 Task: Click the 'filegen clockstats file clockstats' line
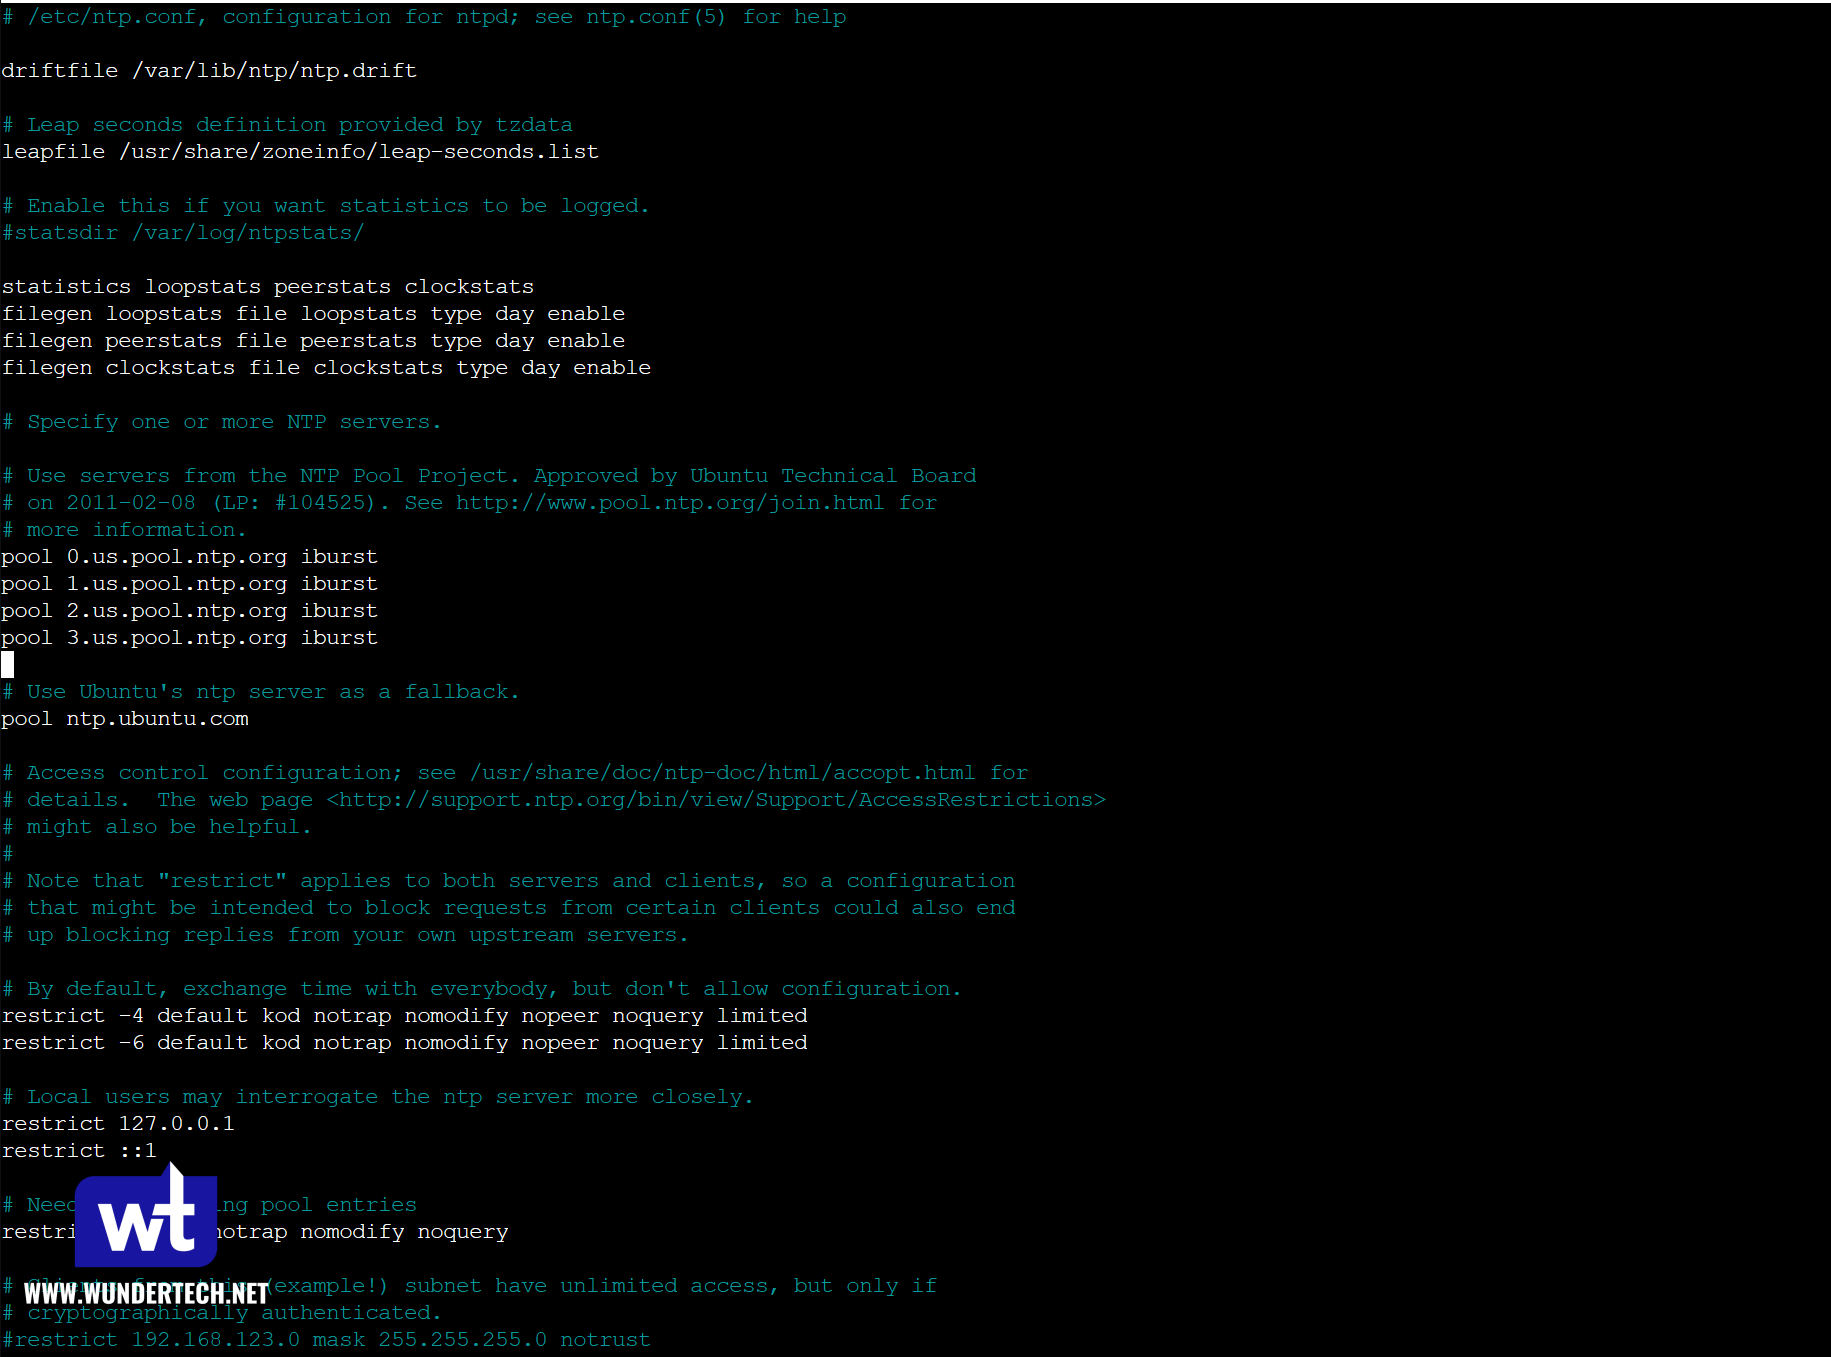326,368
